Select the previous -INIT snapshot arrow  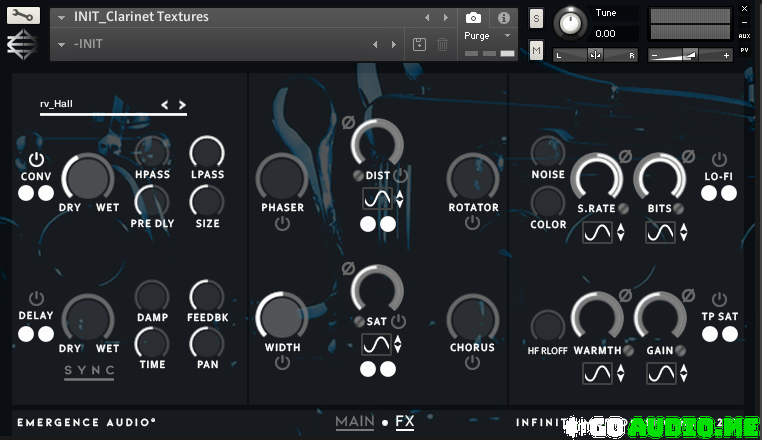tap(375, 45)
